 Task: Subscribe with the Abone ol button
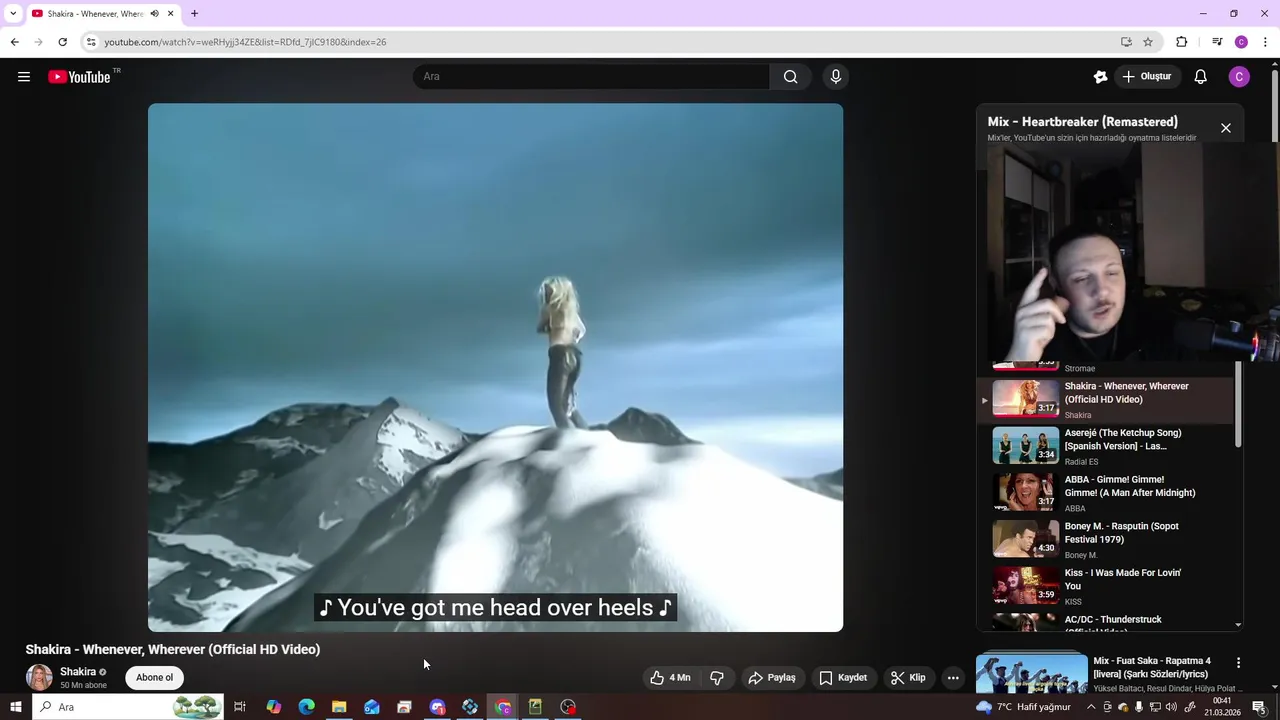coord(155,678)
